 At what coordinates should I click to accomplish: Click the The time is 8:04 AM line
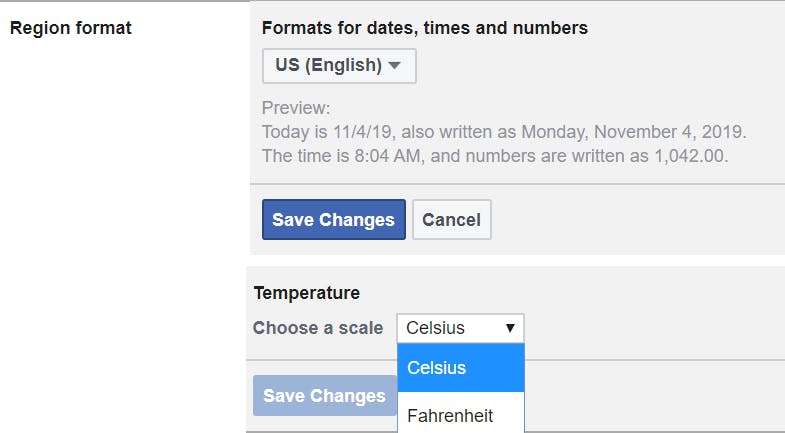495,156
